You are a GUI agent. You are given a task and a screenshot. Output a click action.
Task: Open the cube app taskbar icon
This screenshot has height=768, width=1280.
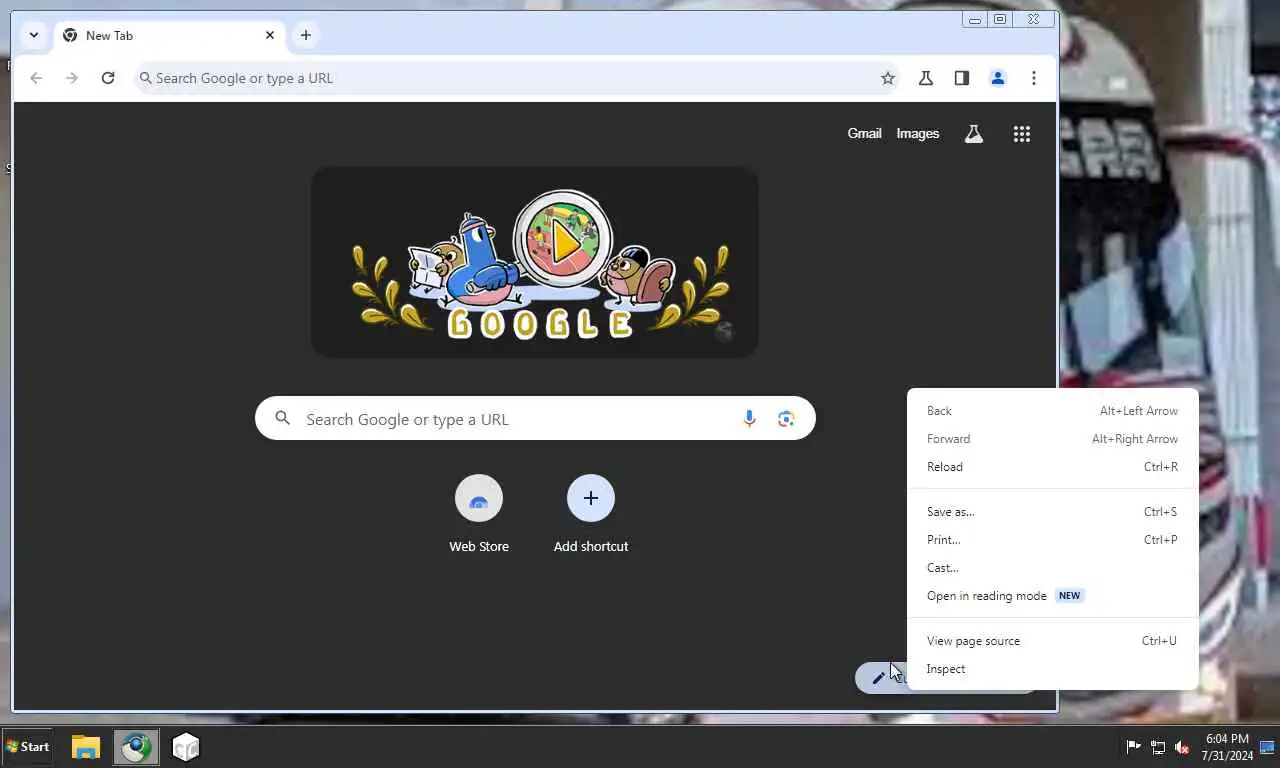coord(186,747)
